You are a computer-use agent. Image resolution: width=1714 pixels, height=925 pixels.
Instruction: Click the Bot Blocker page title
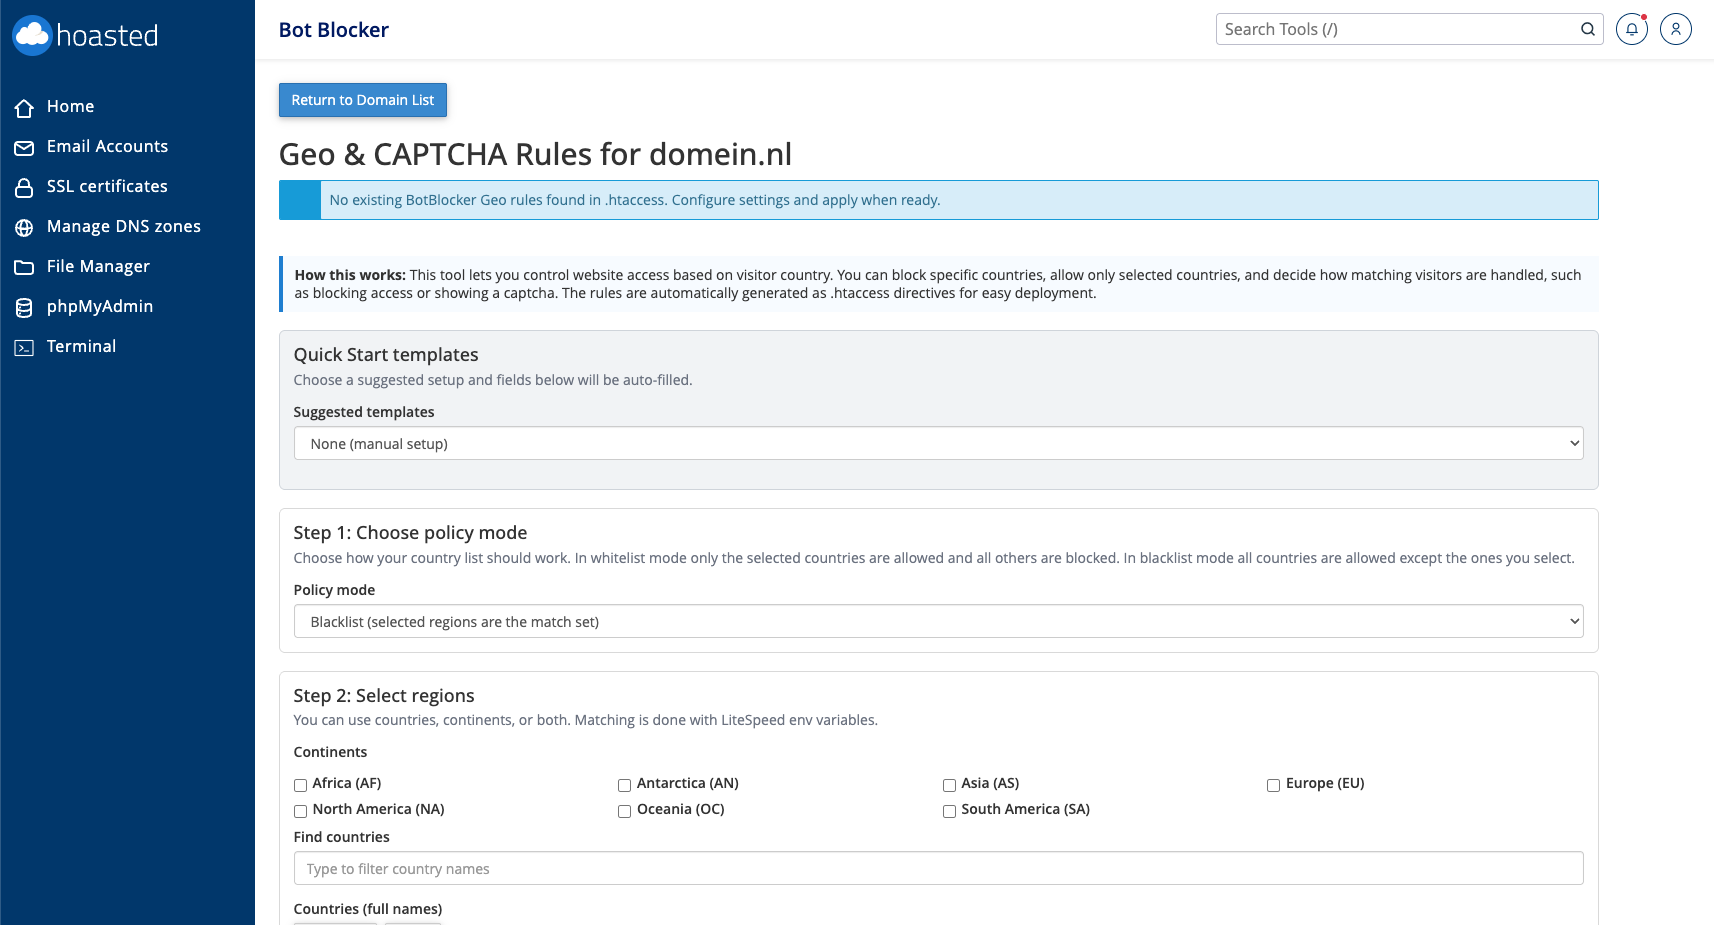334,30
